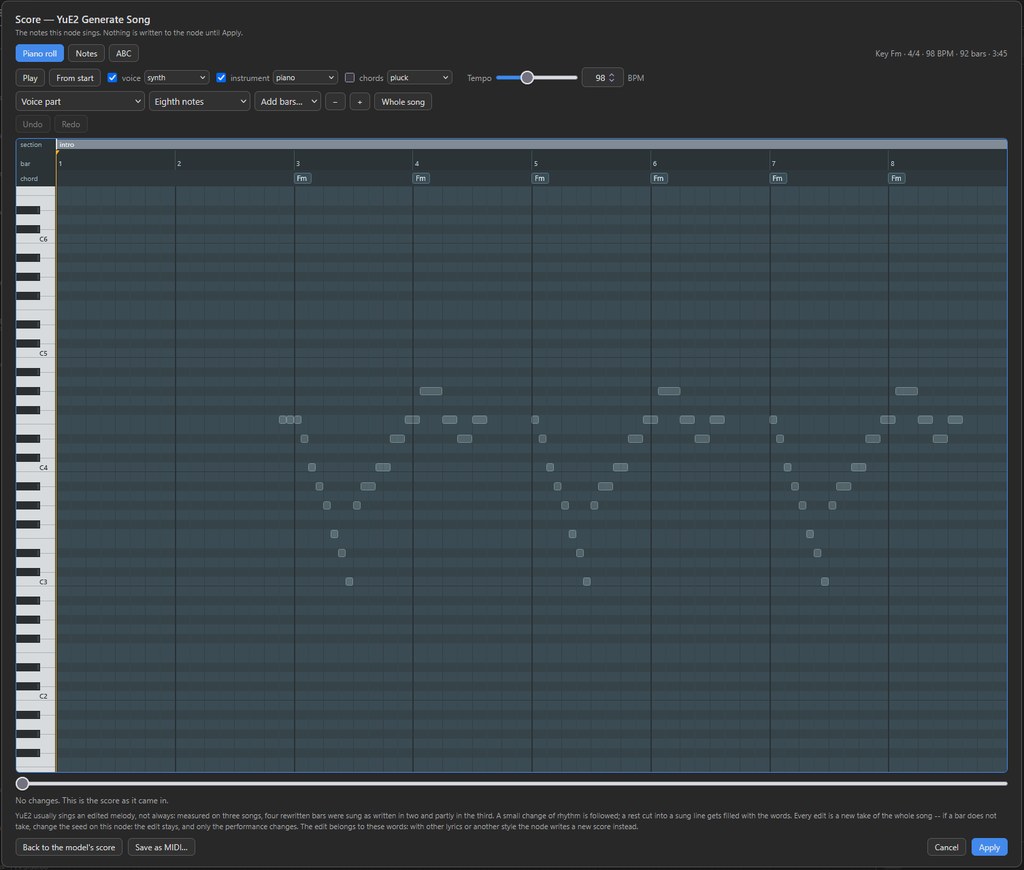Select the highest note in bar 8
This screenshot has width=1024, height=870.
[x=906, y=391]
